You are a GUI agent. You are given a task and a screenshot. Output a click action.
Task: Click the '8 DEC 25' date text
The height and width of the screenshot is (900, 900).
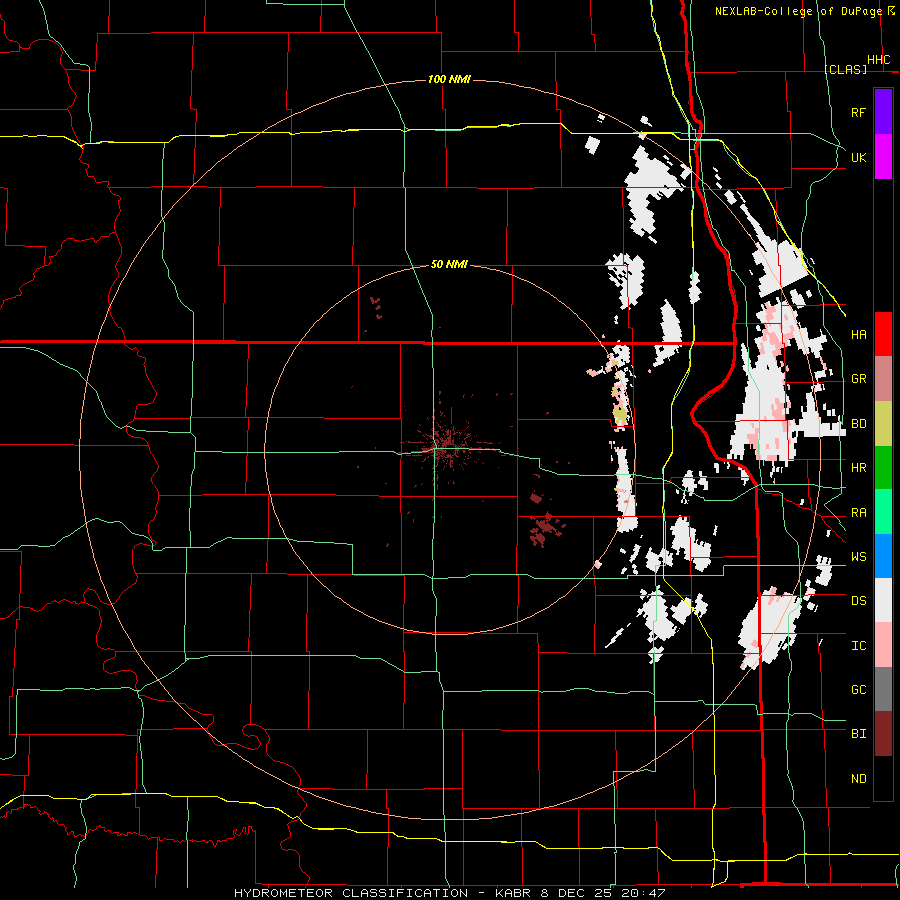pyautogui.click(x=577, y=893)
